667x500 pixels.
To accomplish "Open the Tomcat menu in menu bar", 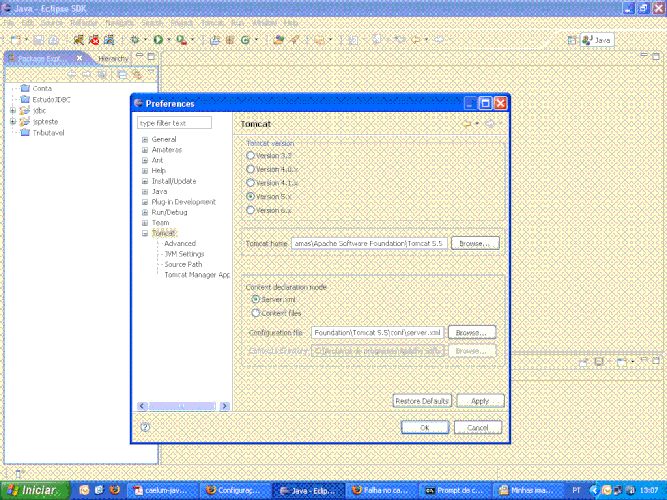I will (x=212, y=23).
